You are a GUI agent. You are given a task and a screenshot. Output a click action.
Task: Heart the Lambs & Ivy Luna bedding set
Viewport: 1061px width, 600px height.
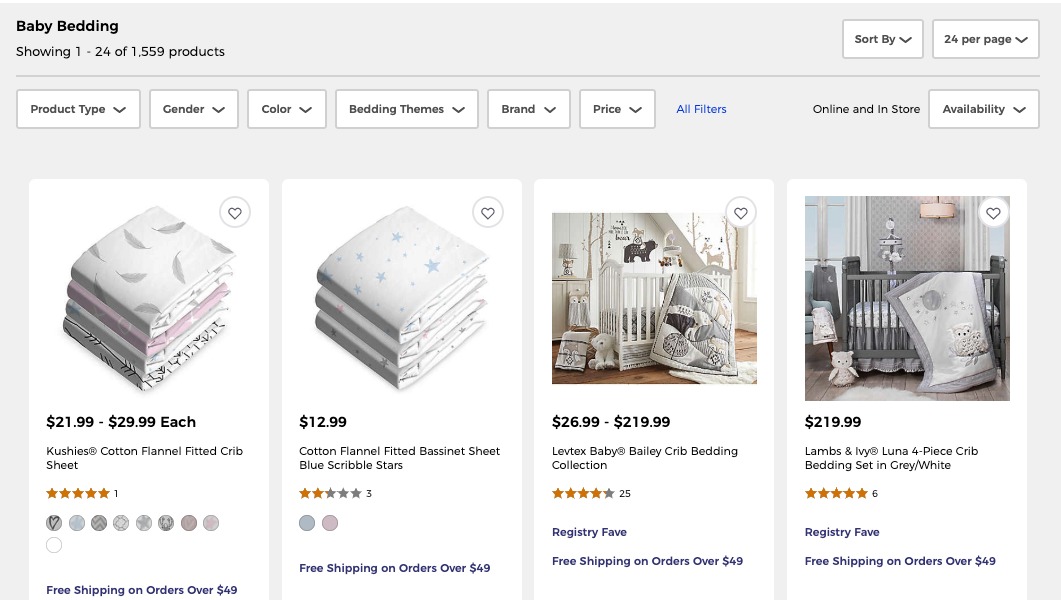(993, 213)
